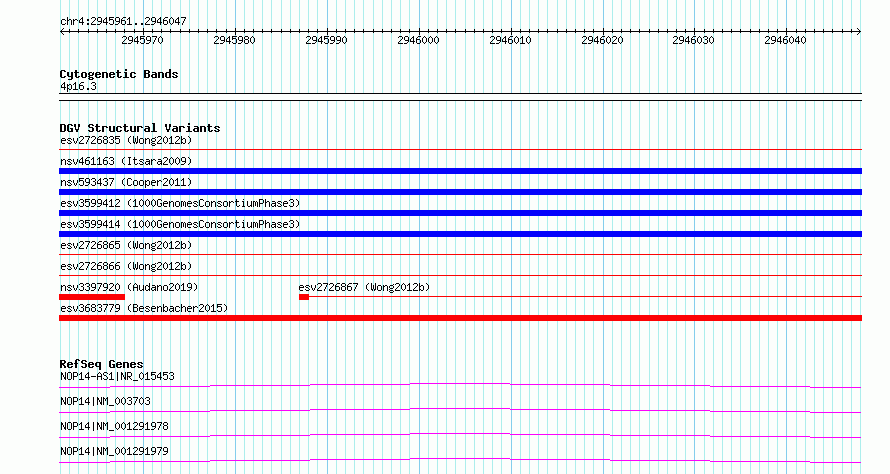Click the magenta line under NOP14|NM_001291978
890x474 pixels.
(x=460, y=435)
